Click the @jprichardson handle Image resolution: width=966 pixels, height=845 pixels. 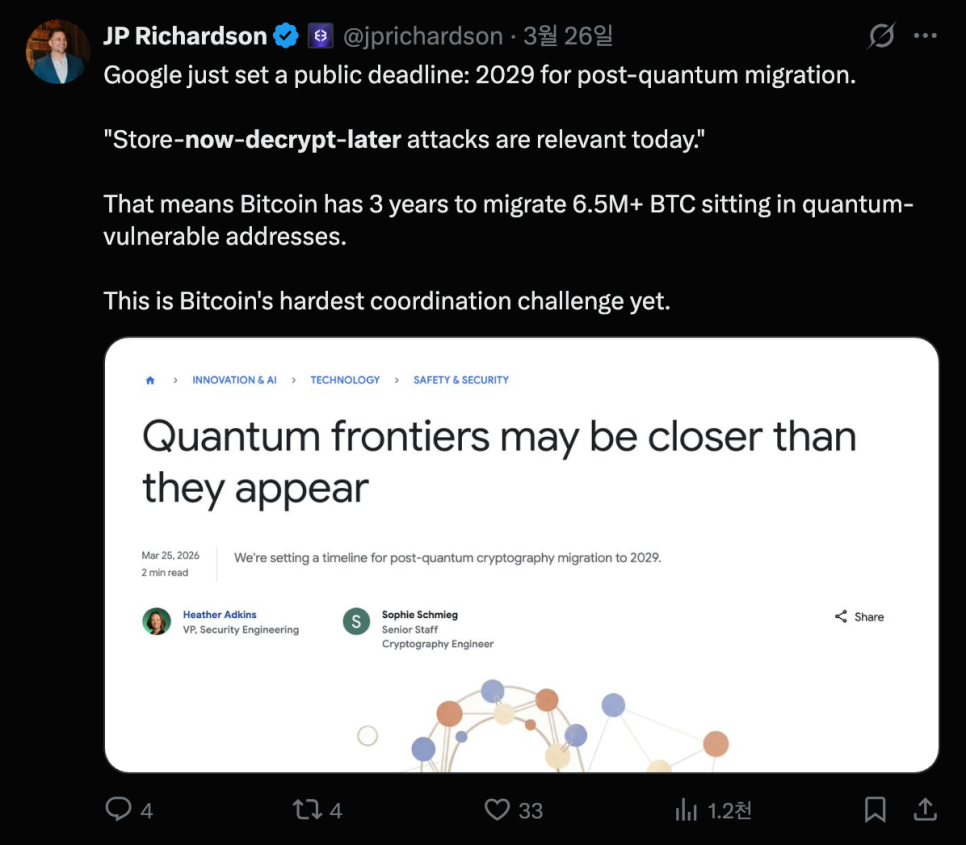[422, 37]
